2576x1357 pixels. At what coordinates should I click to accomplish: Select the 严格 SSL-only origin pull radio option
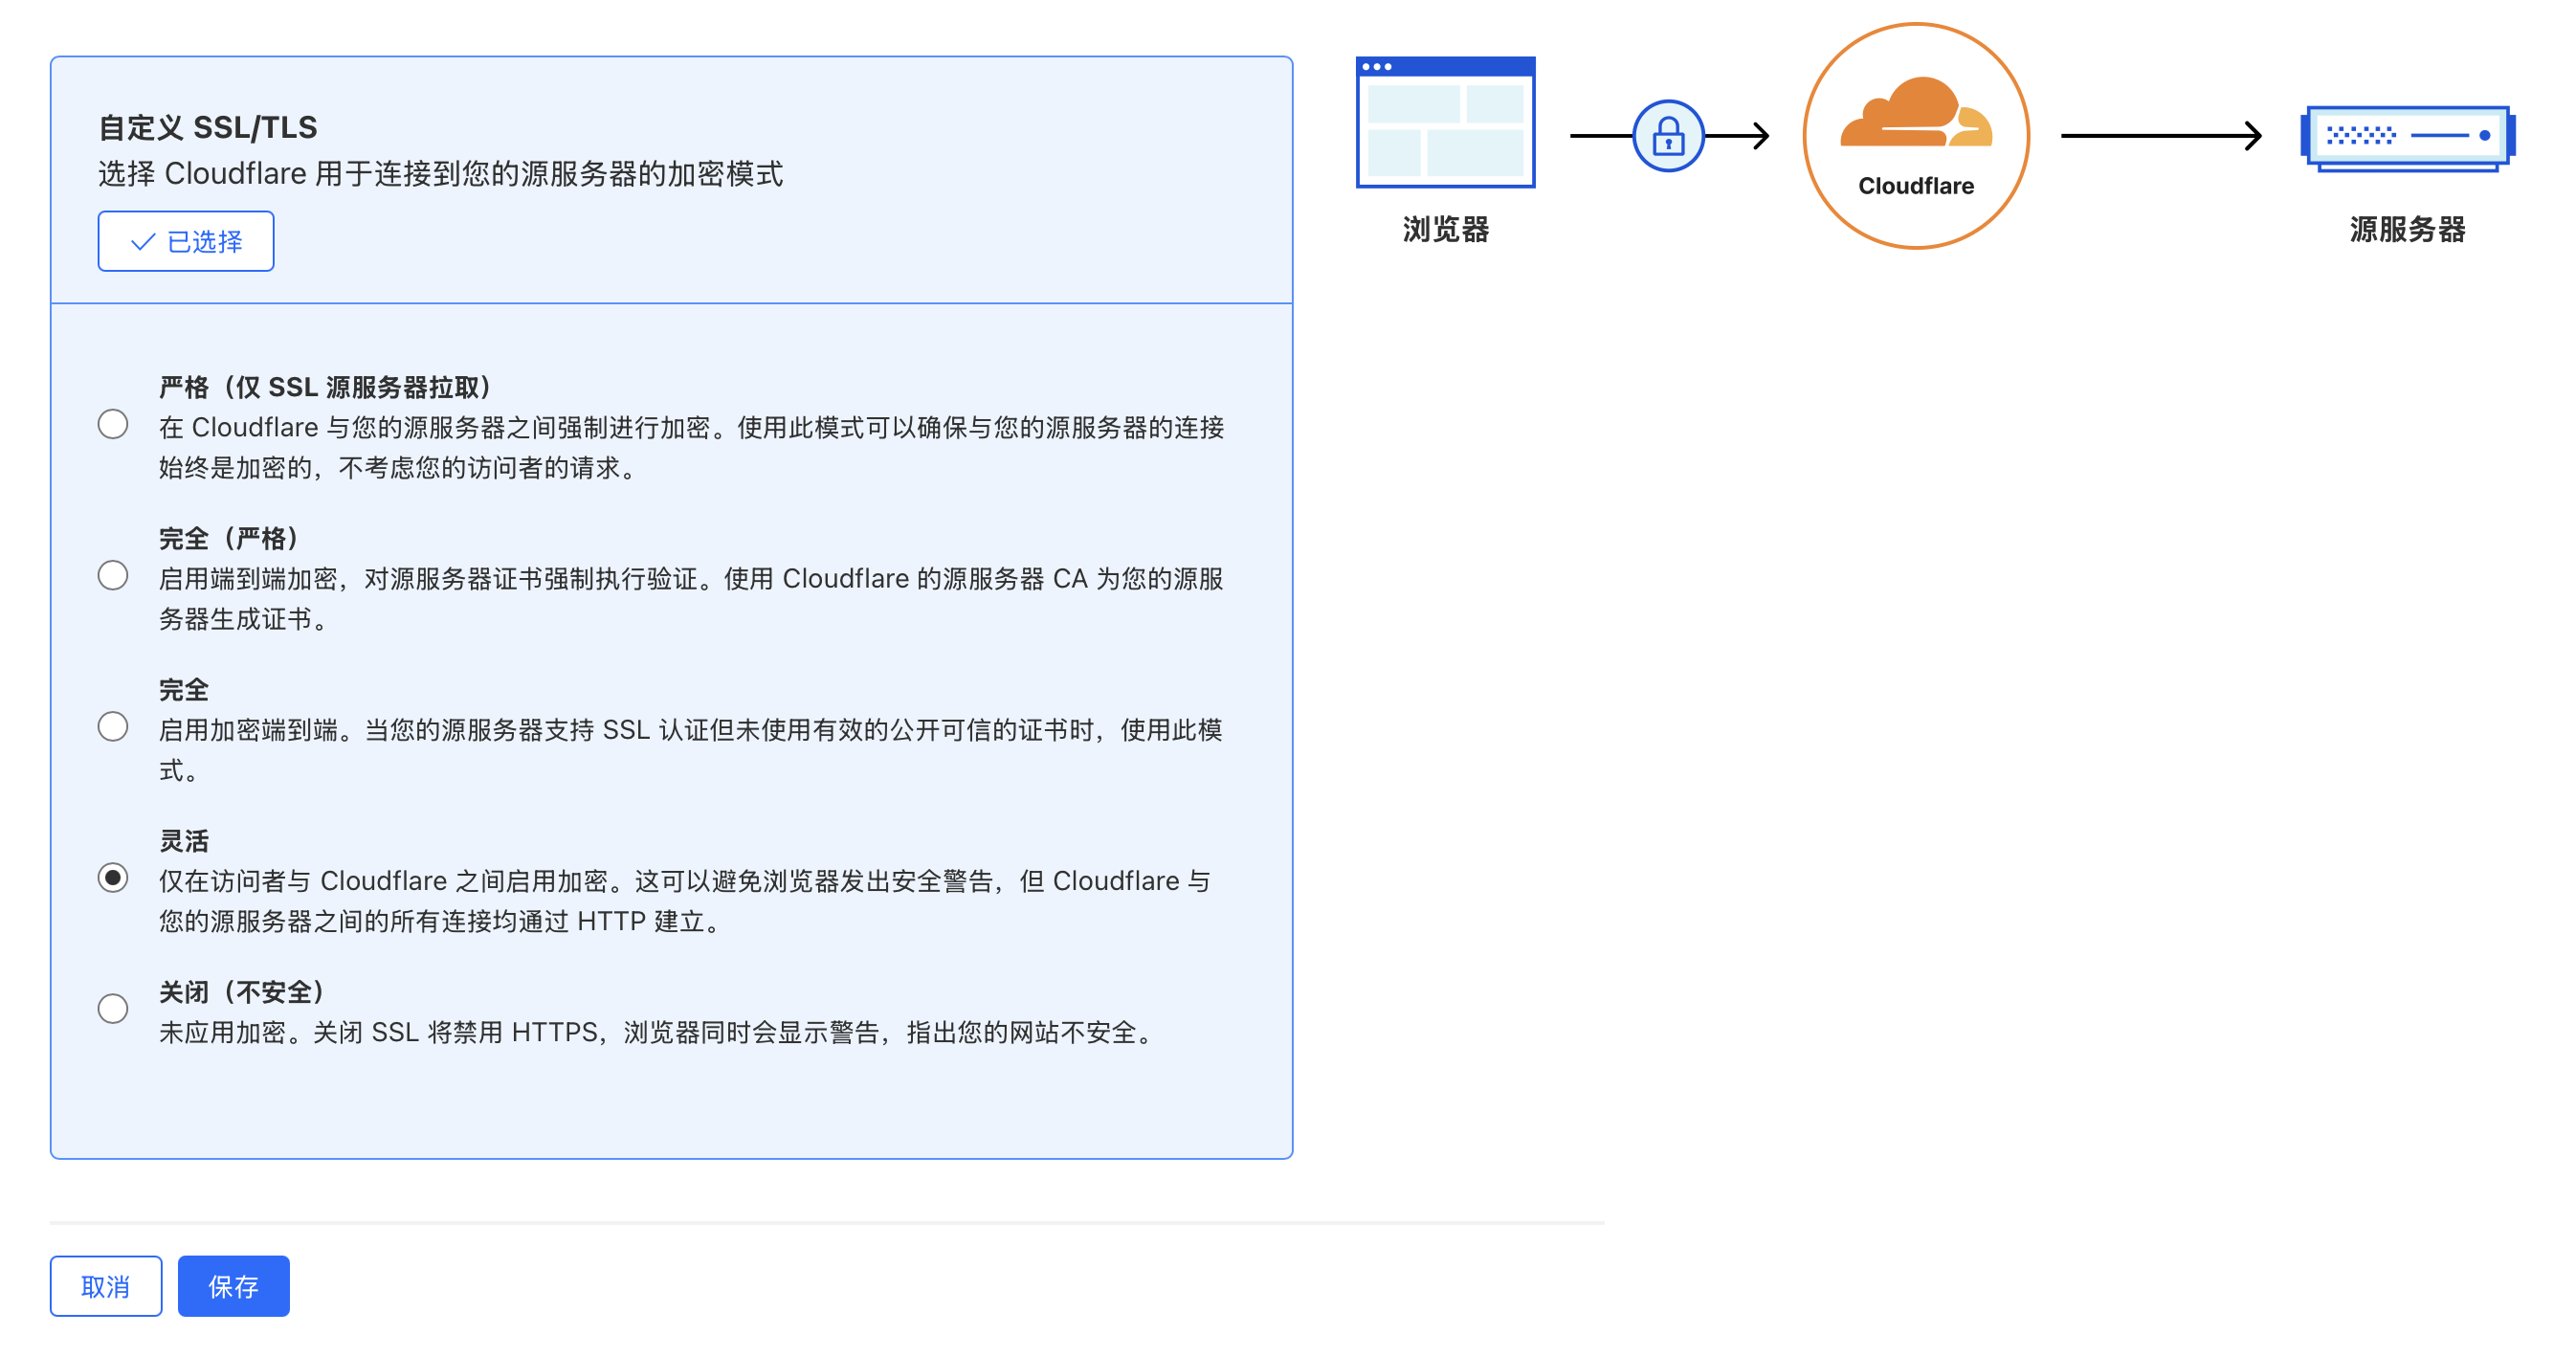point(113,425)
